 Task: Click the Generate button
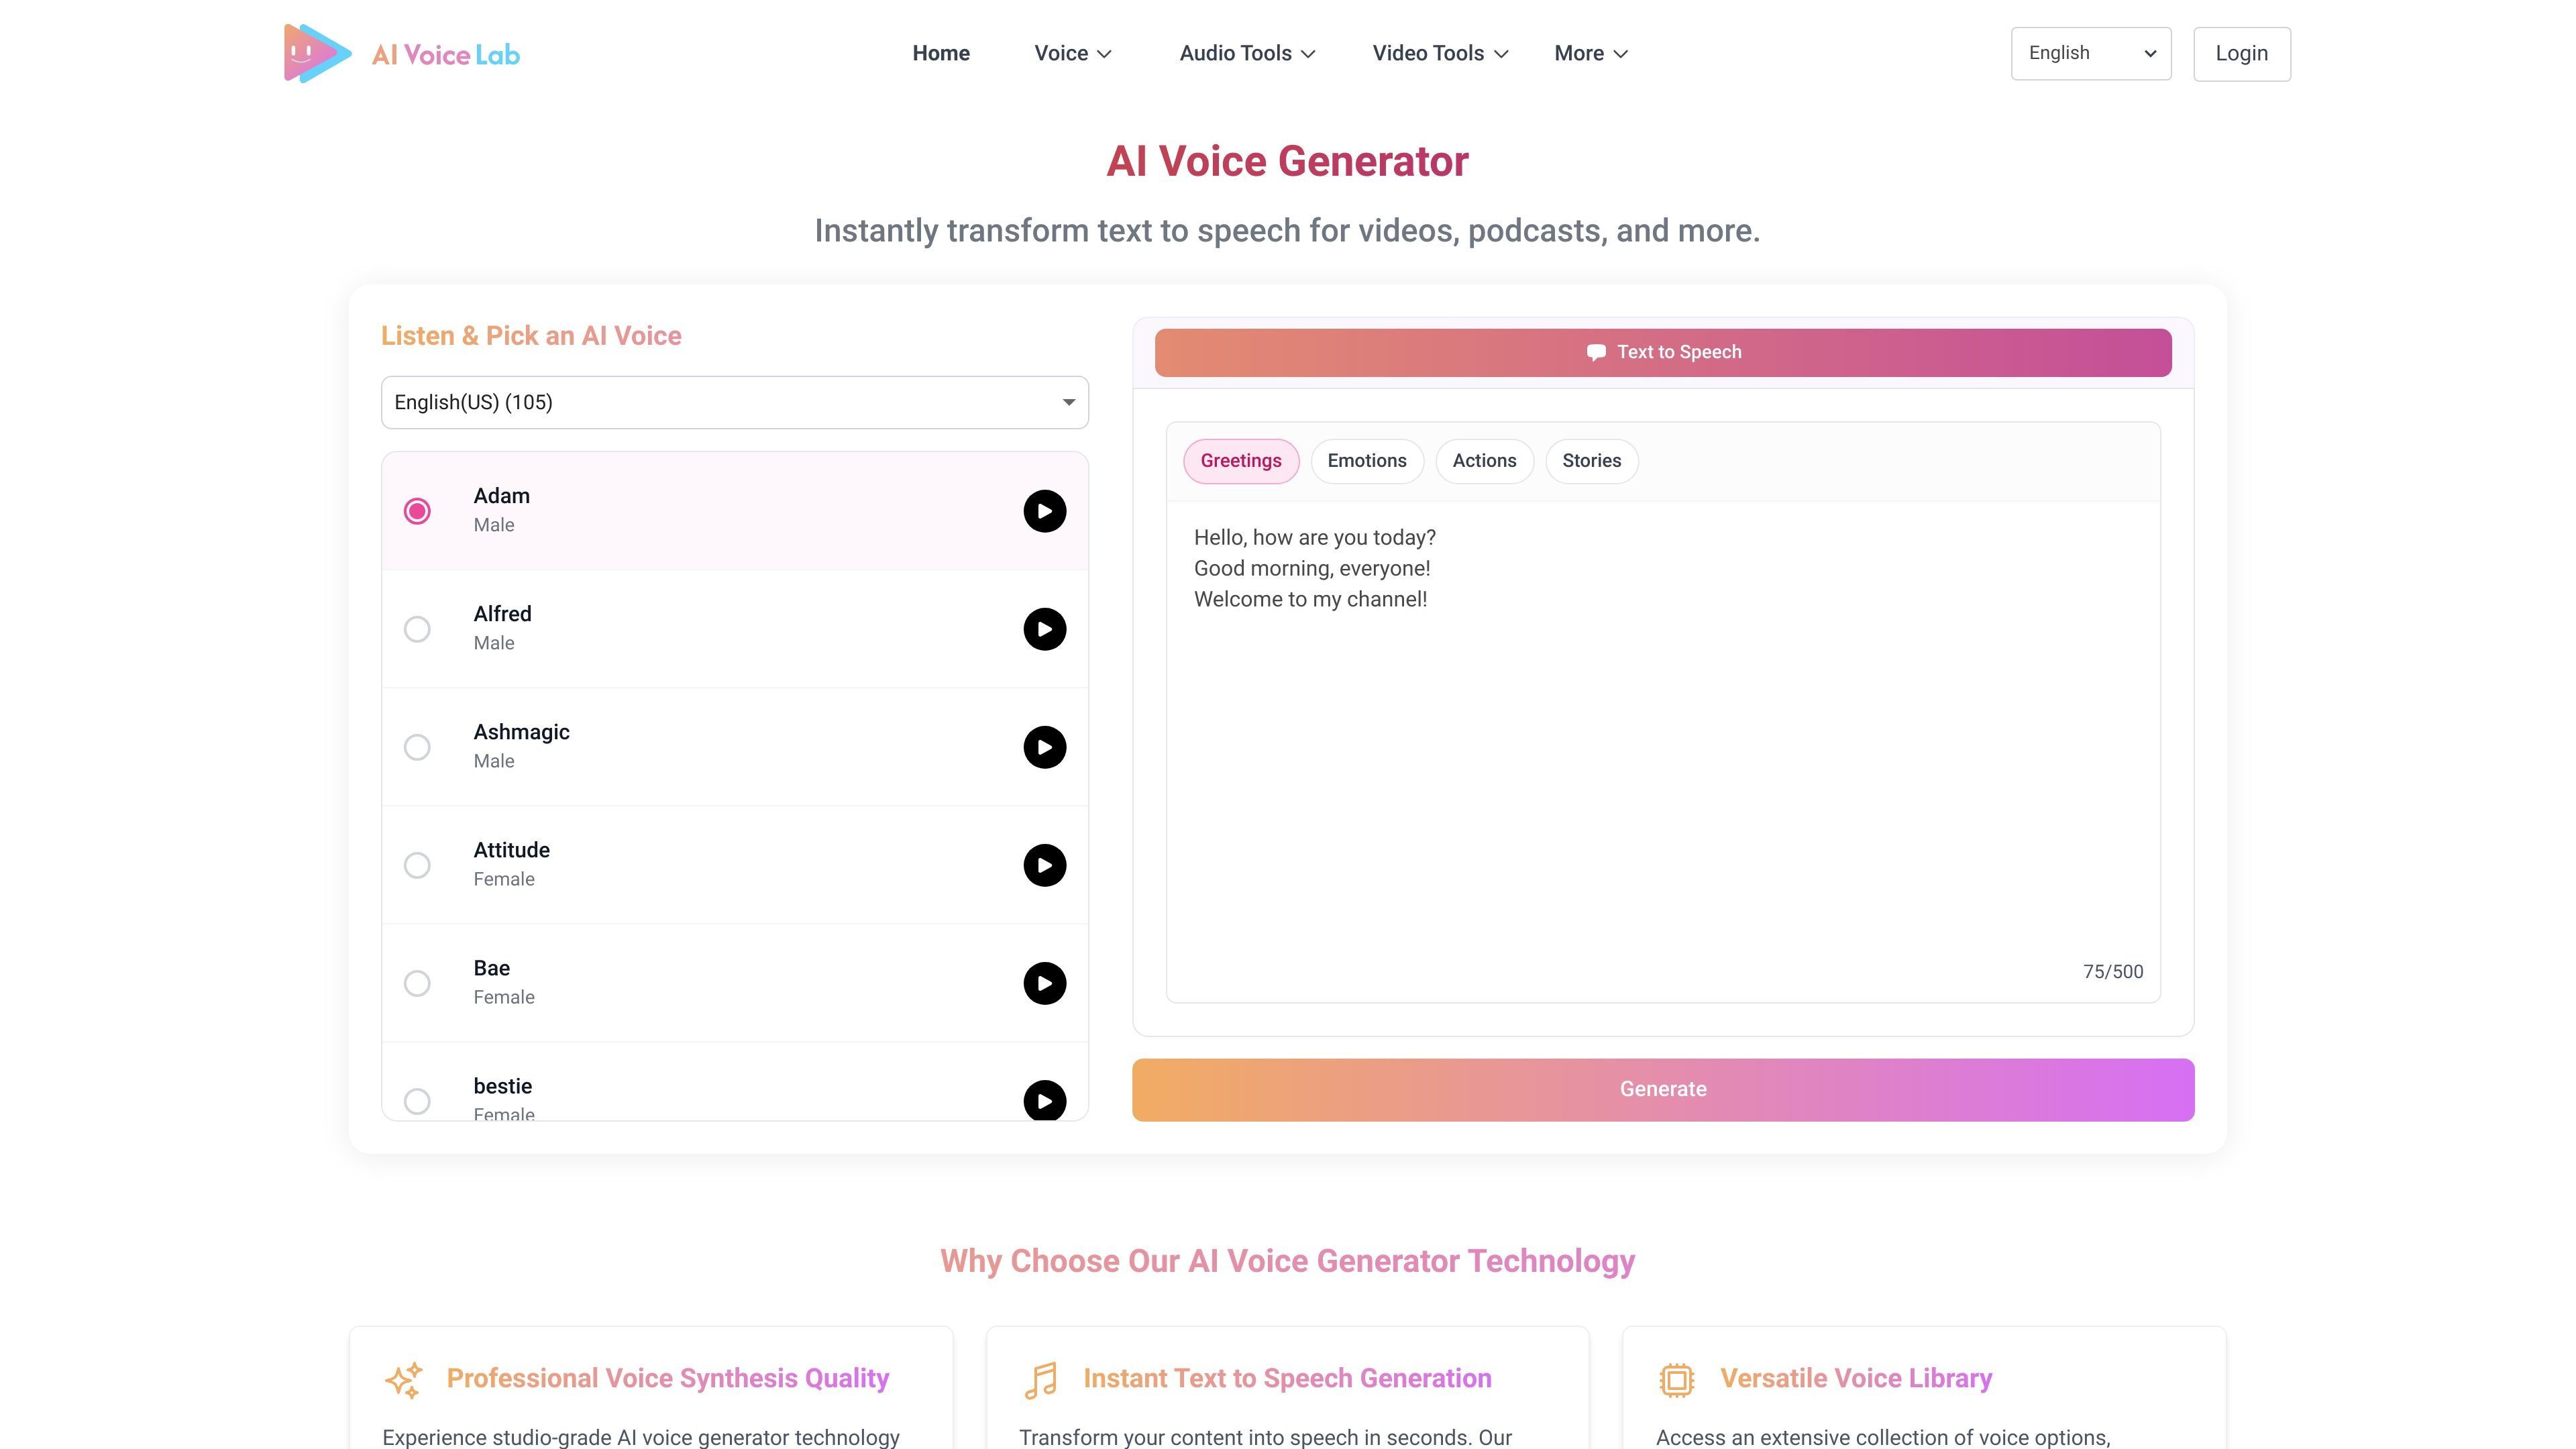tap(1663, 1089)
